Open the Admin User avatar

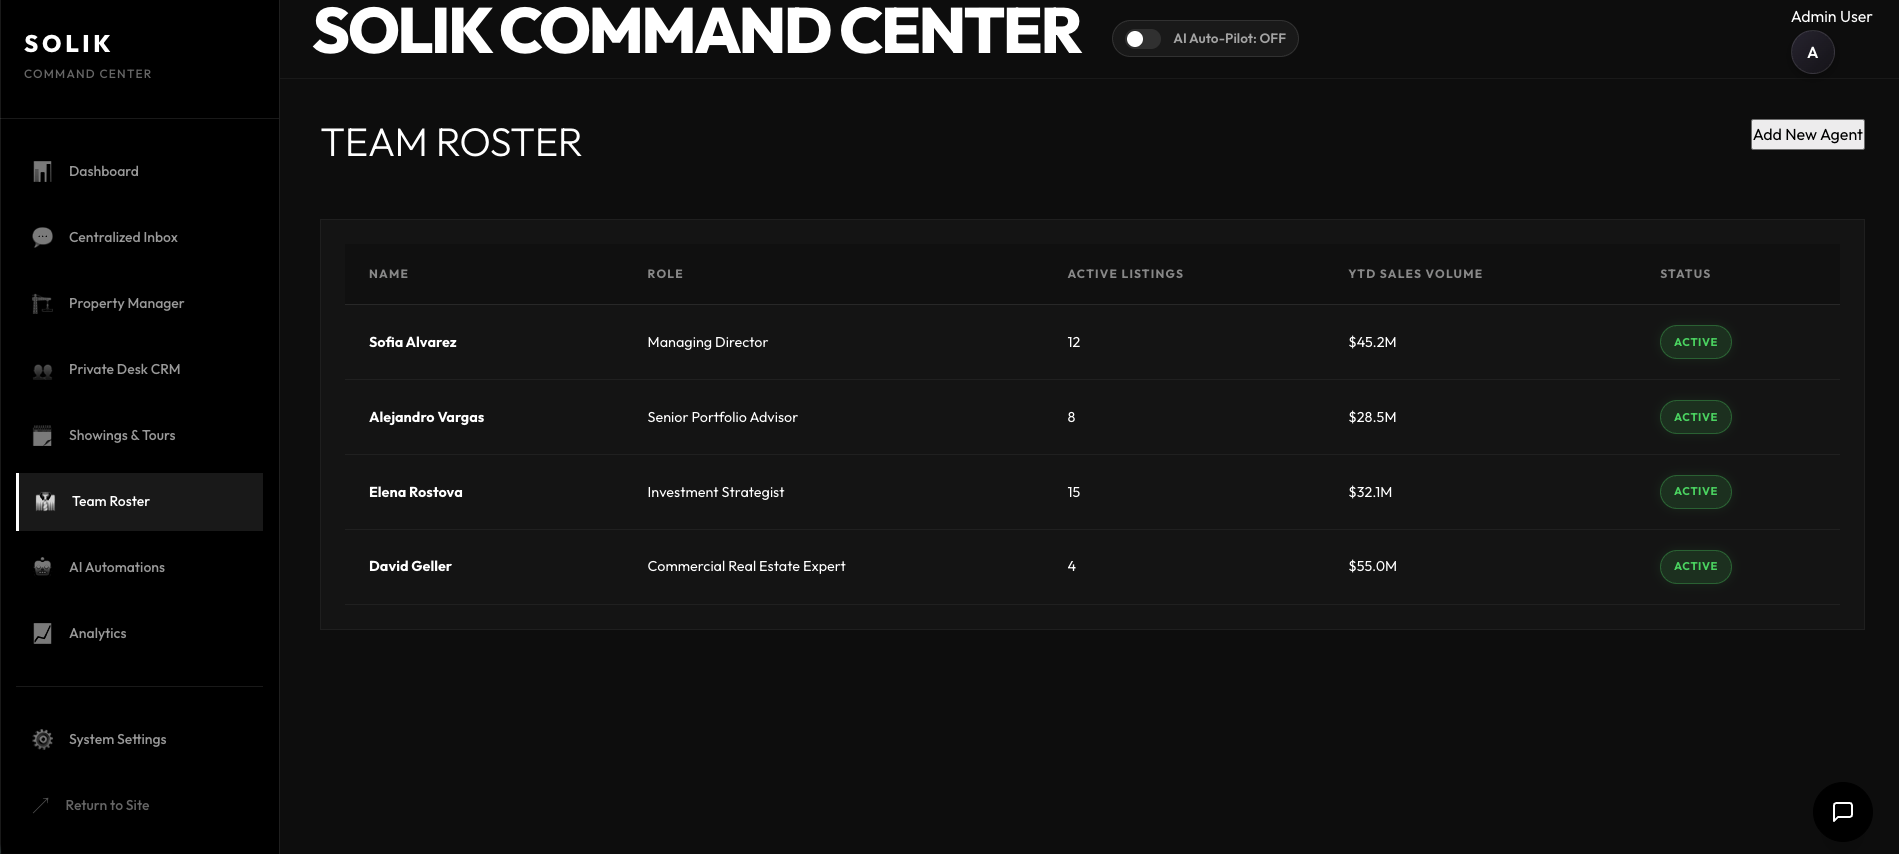[1812, 53]
